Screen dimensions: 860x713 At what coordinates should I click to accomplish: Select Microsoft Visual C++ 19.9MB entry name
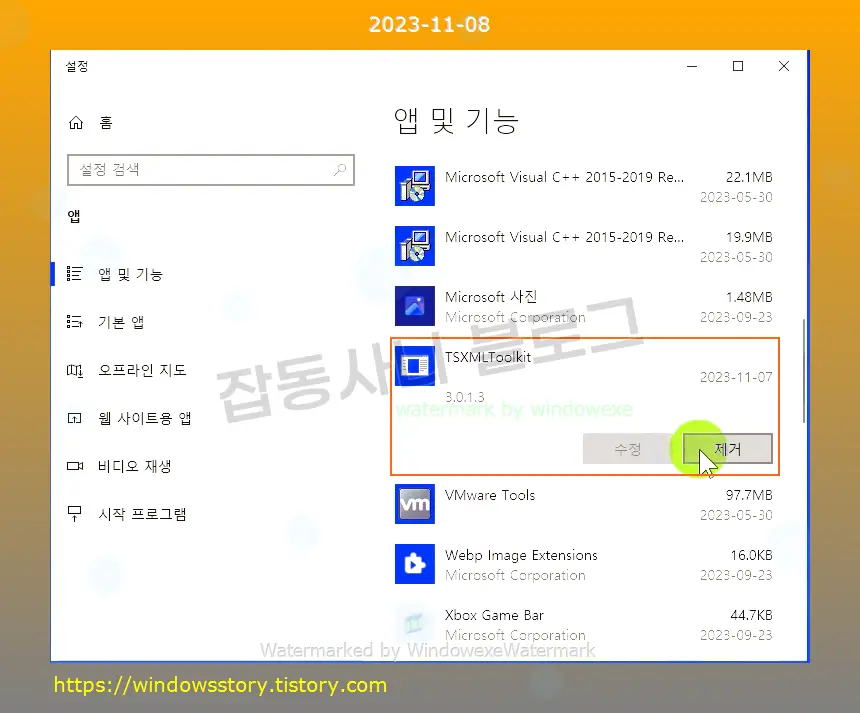pyautogui.click(x=564, y=237)
